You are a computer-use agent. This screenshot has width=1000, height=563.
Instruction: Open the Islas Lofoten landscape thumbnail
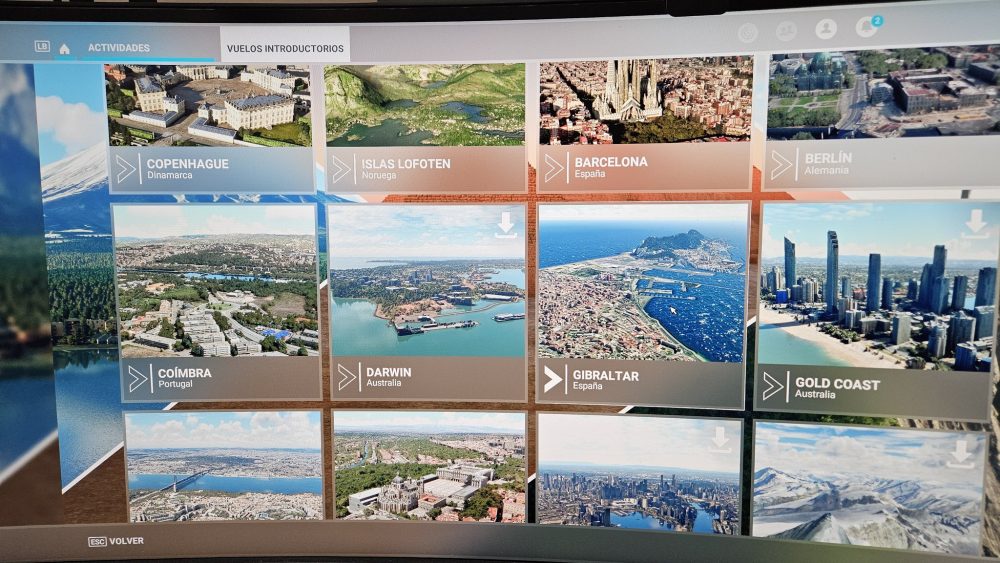click(425, 105)
